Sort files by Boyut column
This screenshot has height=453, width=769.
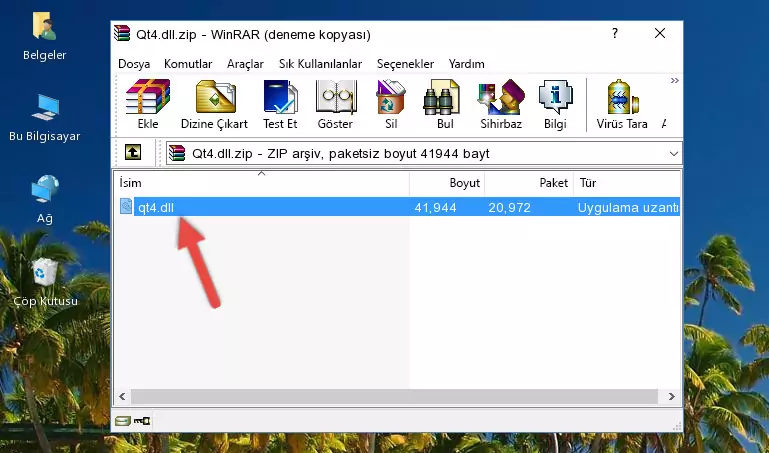tap(447, 183)
